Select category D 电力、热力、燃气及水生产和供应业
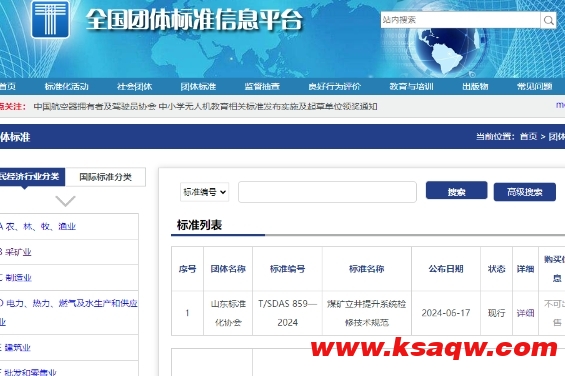The height and width of the screenshot is (376, 565). [x=68, y=312]
